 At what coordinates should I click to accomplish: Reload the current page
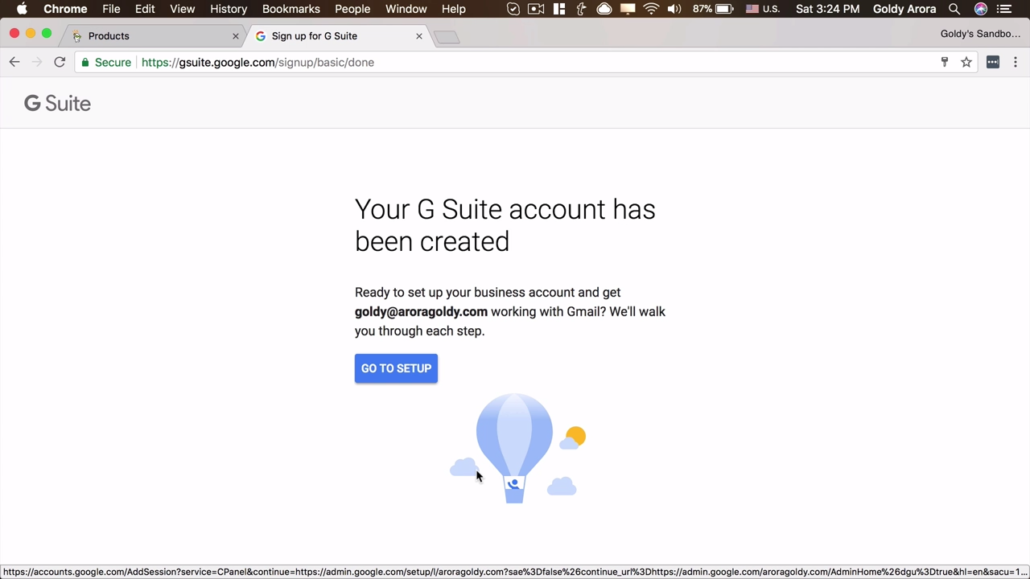point(60,62)
